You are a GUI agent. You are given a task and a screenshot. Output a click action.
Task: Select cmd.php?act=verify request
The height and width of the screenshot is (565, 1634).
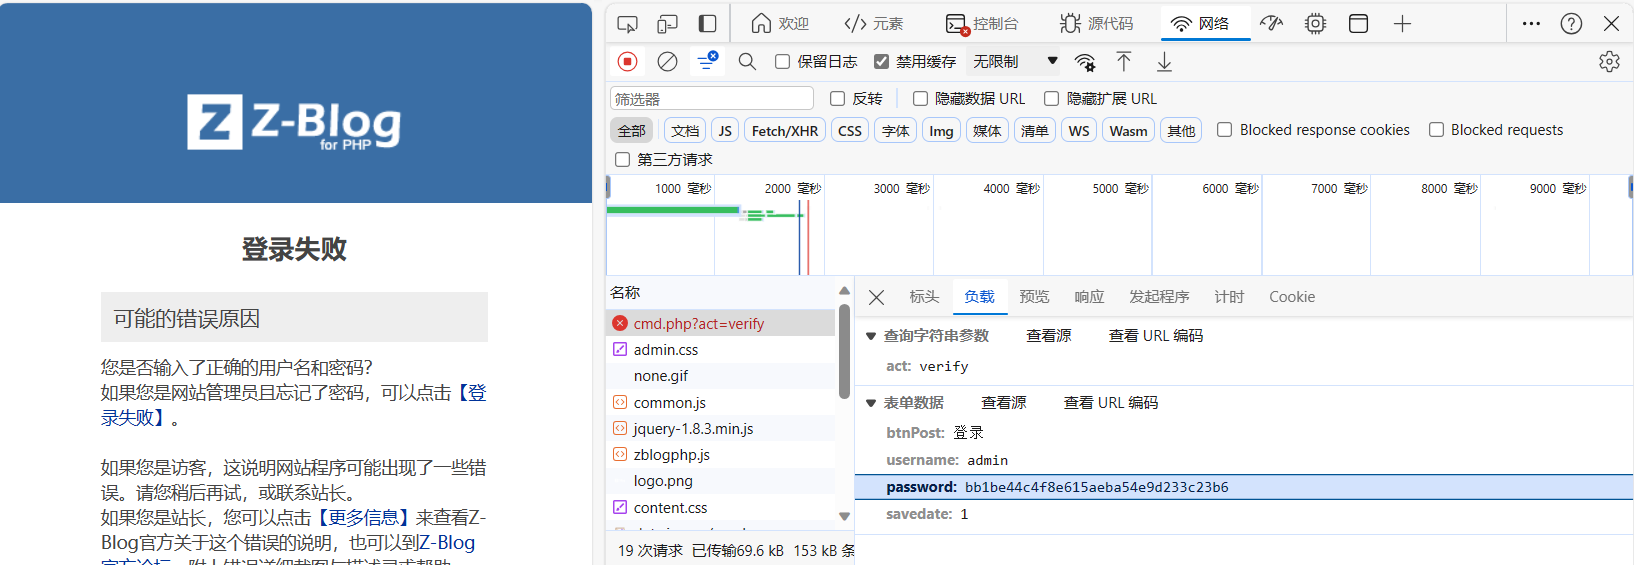(x=720, y=323)
